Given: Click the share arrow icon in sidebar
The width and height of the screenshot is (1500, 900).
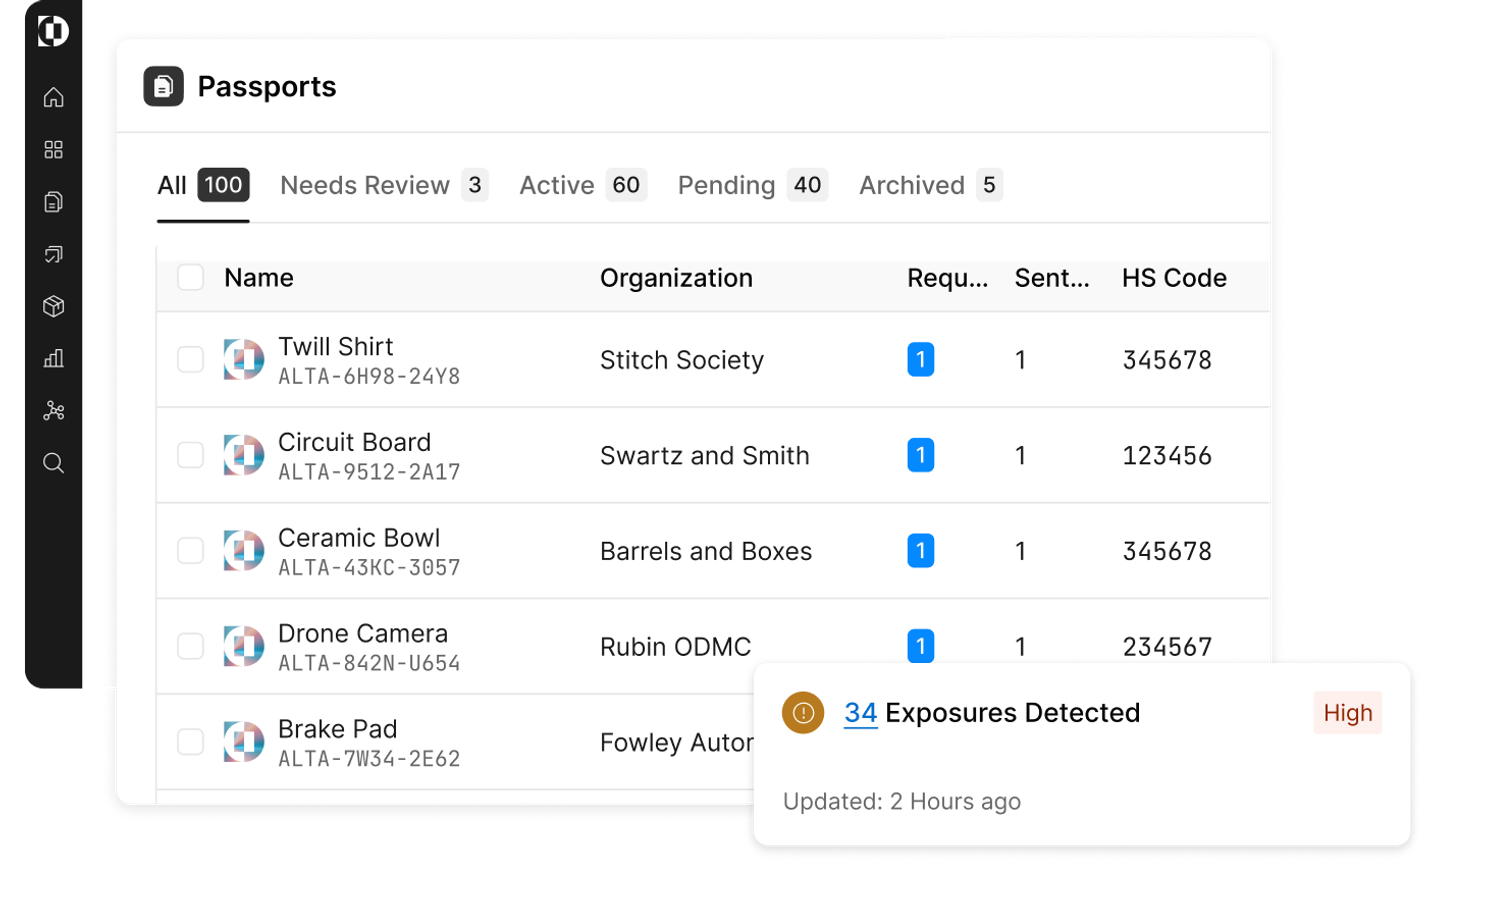Looking at the screenshot, I should 53,254.
